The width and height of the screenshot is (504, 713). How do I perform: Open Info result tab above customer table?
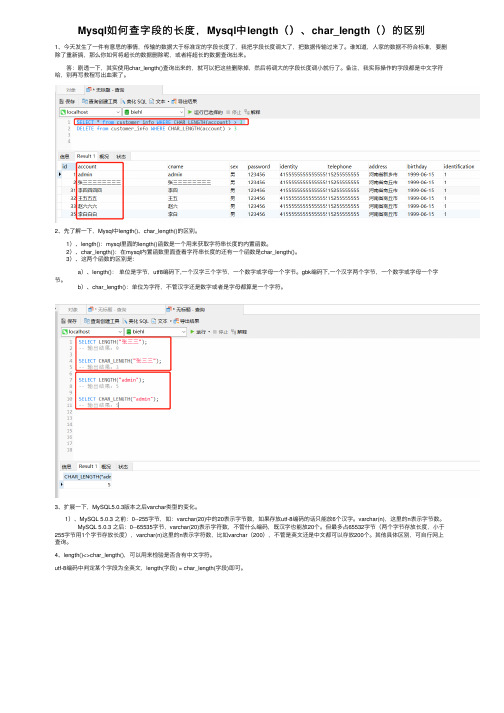65,156
